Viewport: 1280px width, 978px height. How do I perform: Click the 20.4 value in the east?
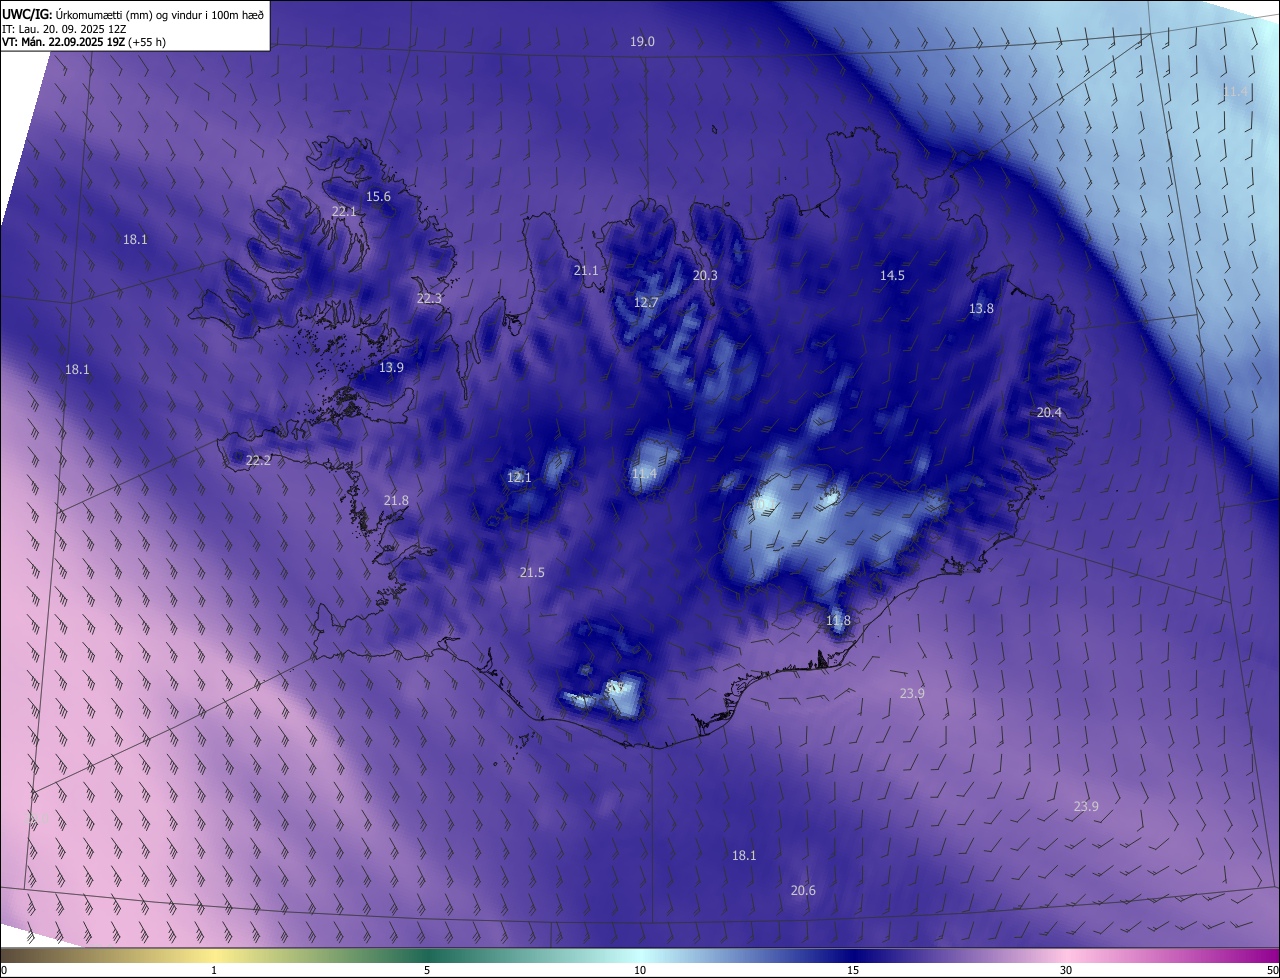point(1049,412)
